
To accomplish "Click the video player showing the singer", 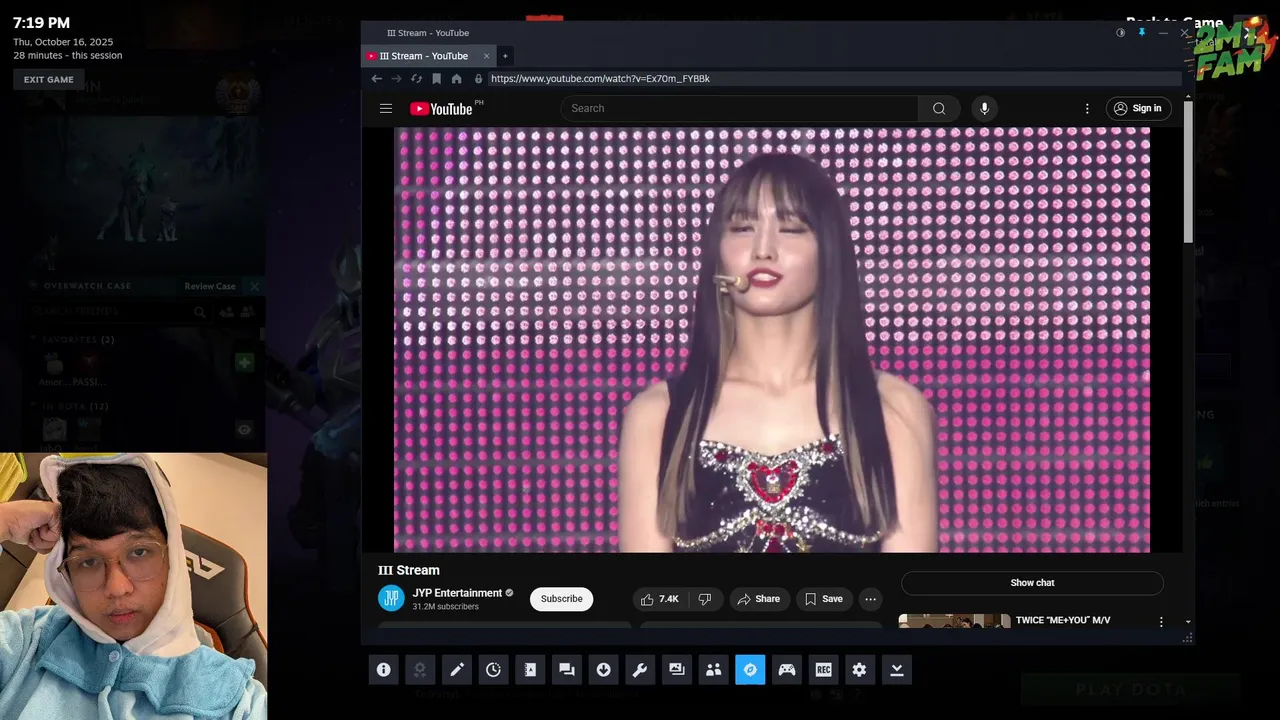I will coord(772,339).
